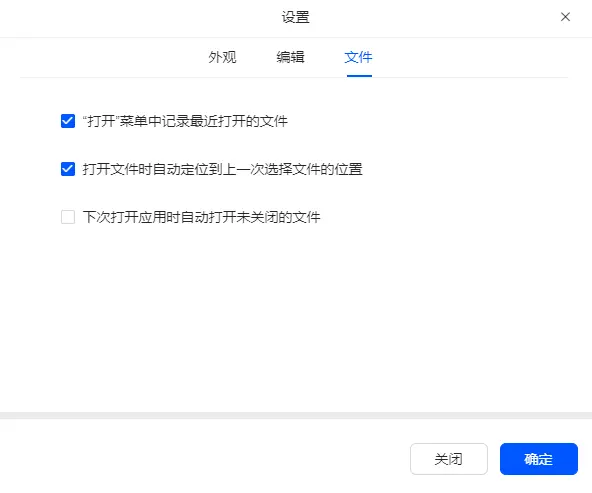The height and width of the screenshot is (493, 592).
Task: Click the 关闭 button
Action: click(449, 459)
